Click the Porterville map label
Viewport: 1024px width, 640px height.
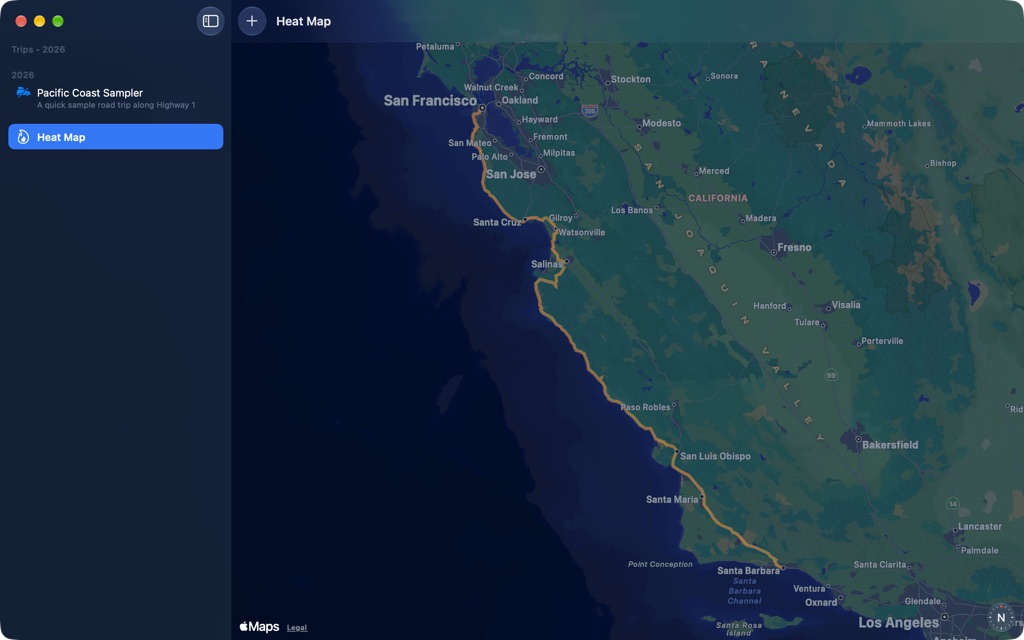point(882,341)
